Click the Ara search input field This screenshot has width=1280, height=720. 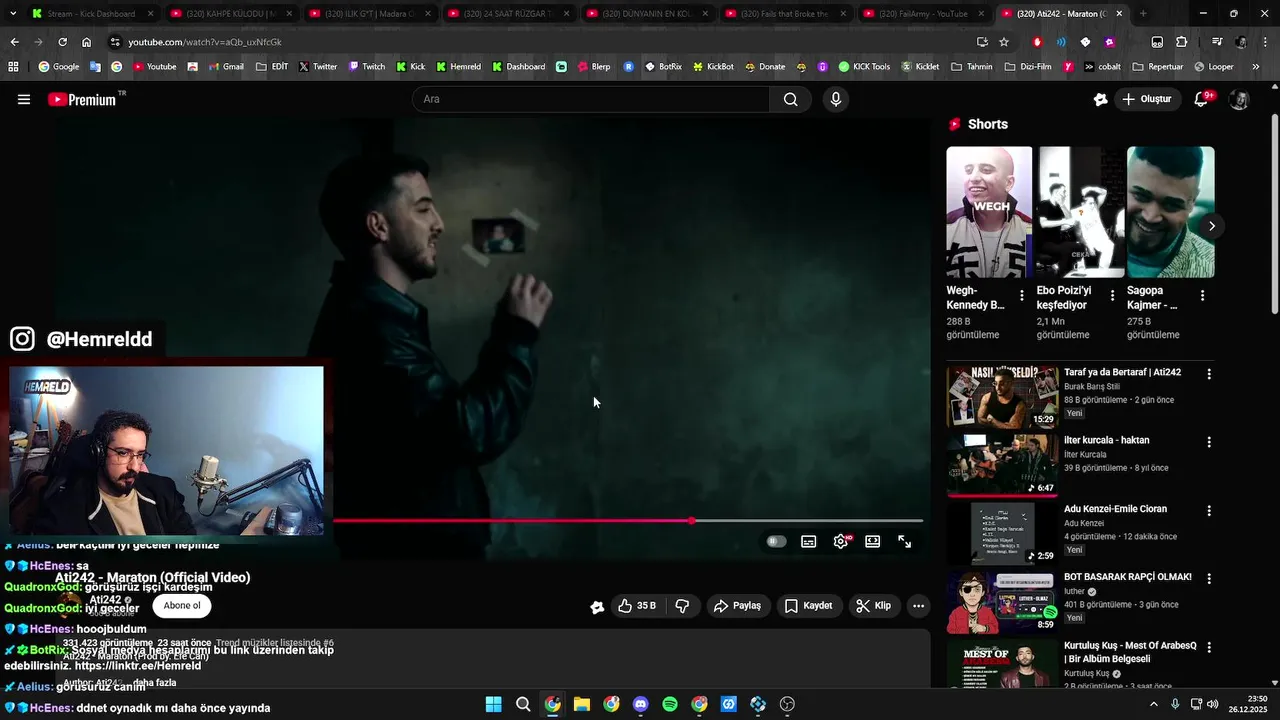[590, 99]
